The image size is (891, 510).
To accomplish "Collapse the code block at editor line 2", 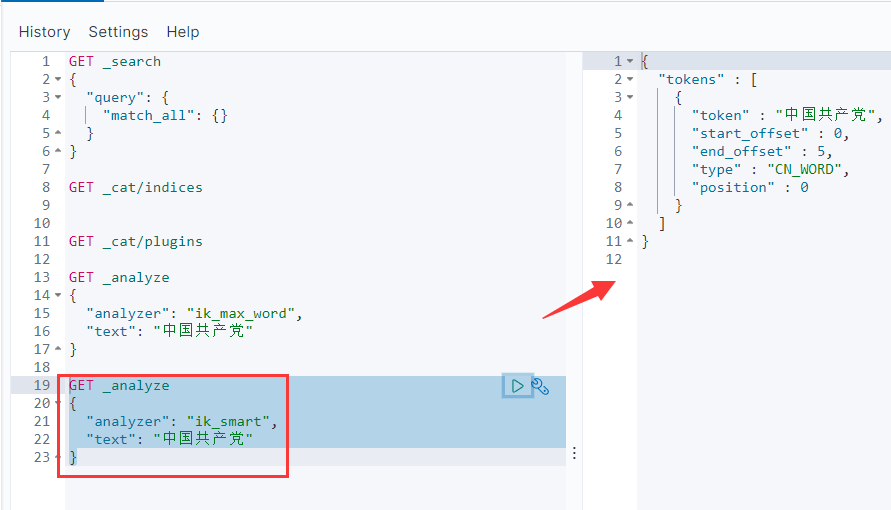I will tap(58, 80).
